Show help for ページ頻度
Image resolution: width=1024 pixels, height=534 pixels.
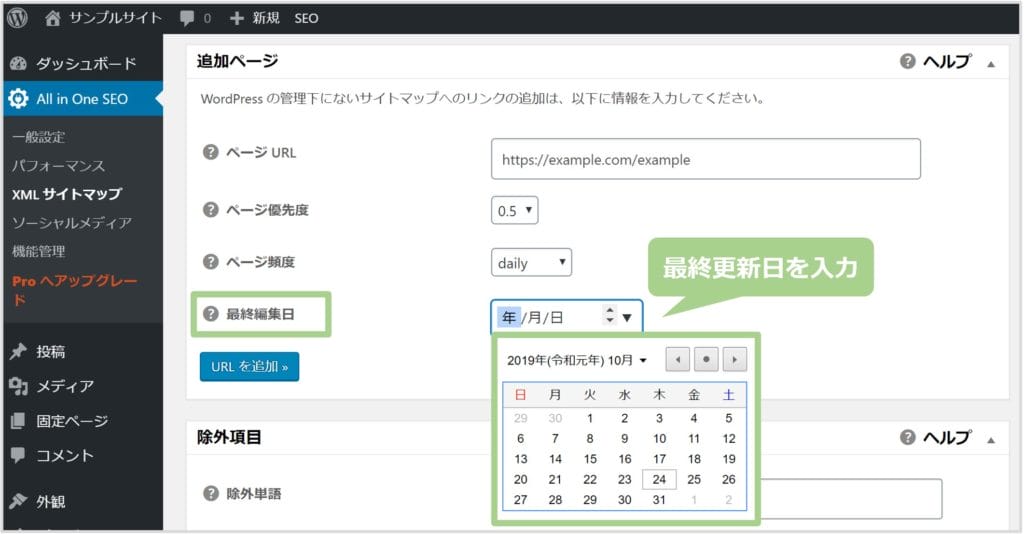[210, 262]
